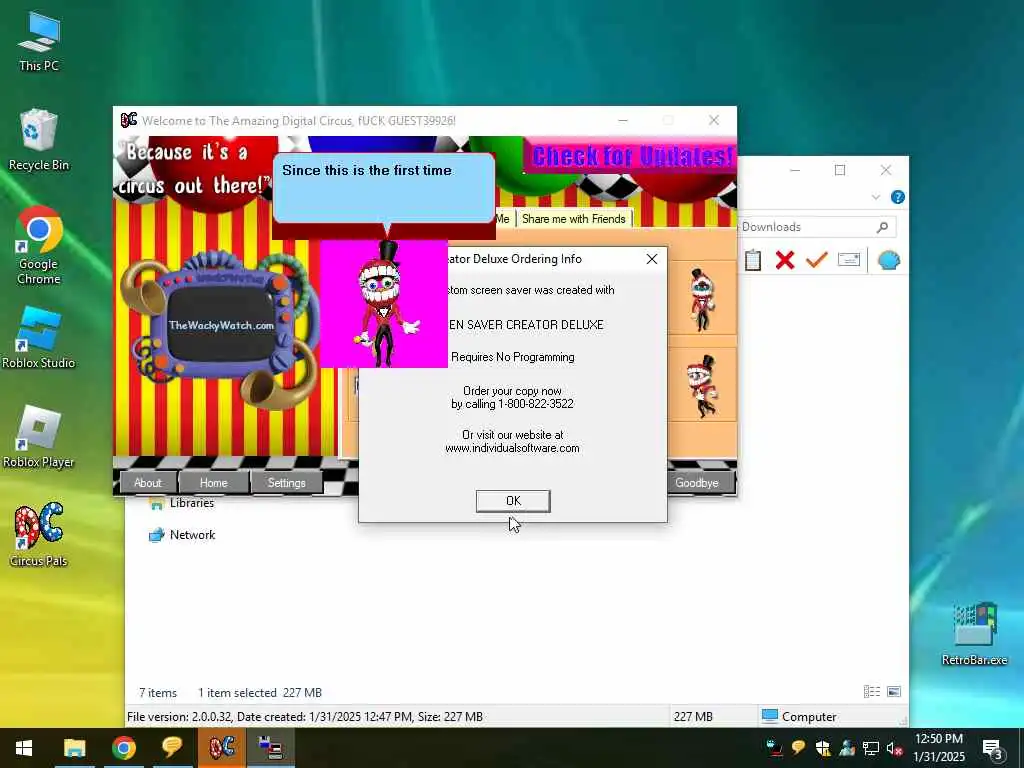Click the search magnifier icon in Explorer
Viewport: 1024px width, 768px height.
(x=882, y=227)
